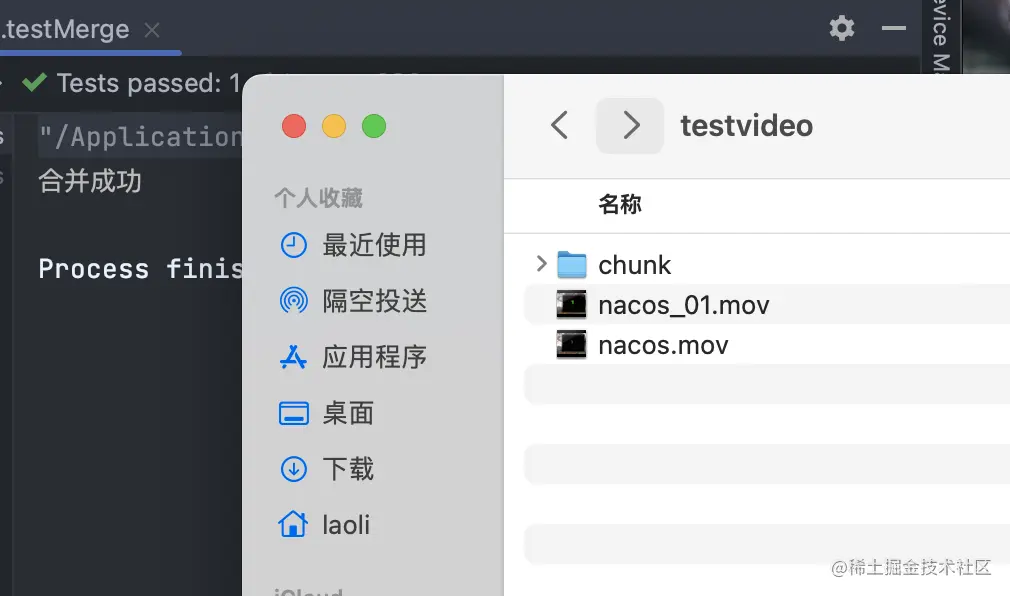Open 应用程序 Applications in sidebar

(373, 357)
